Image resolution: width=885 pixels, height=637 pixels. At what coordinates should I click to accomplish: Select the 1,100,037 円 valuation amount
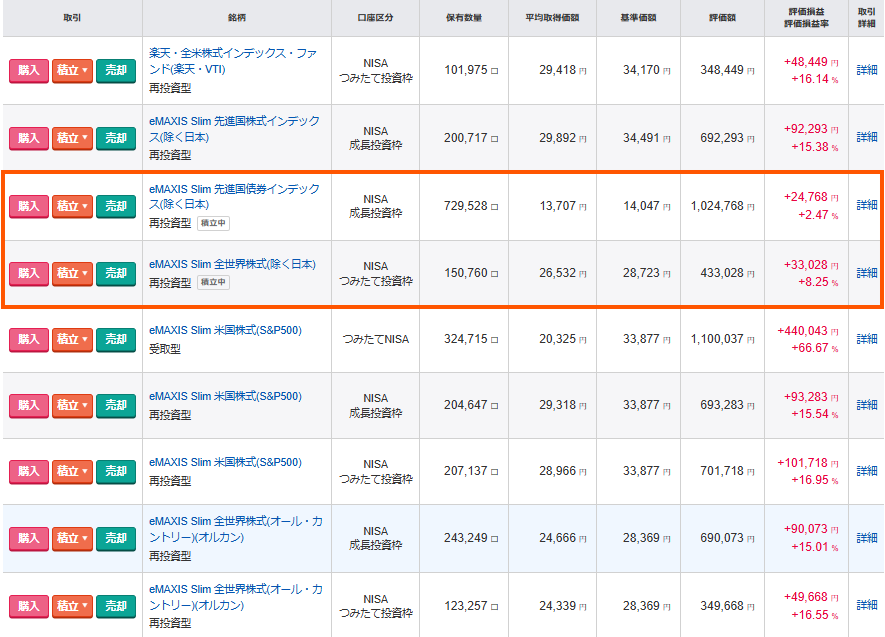point(722,339)
